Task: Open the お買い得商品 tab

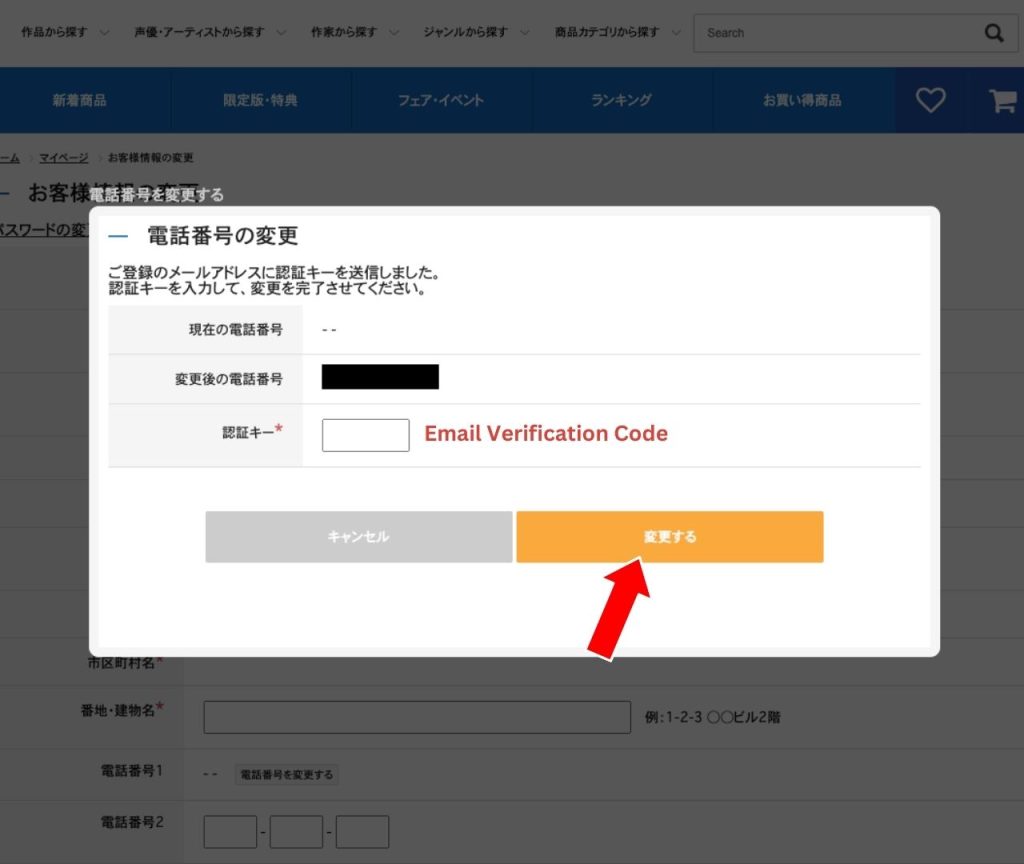Action: 803,100
